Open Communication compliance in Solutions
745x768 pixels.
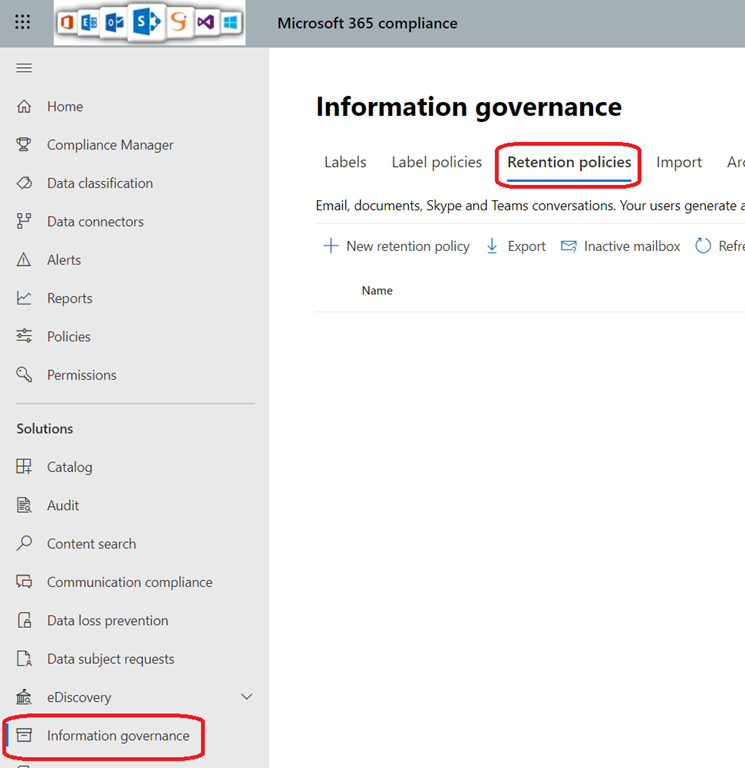(129, 582)
